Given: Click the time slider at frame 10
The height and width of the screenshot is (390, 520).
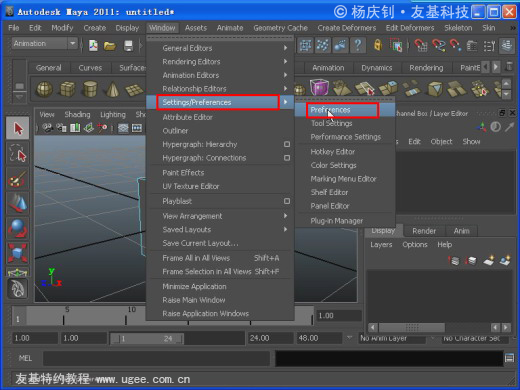Looking at the screenshot, I should pos(126,316).
